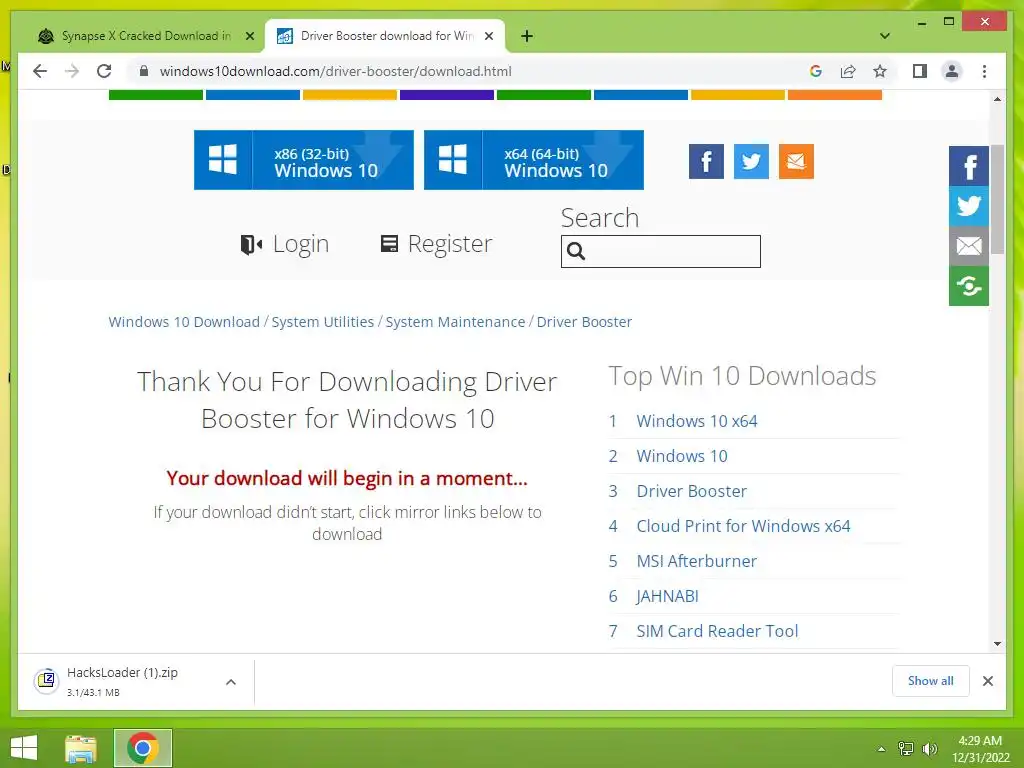Show all downloads
1024x768 pixels.
931,681
